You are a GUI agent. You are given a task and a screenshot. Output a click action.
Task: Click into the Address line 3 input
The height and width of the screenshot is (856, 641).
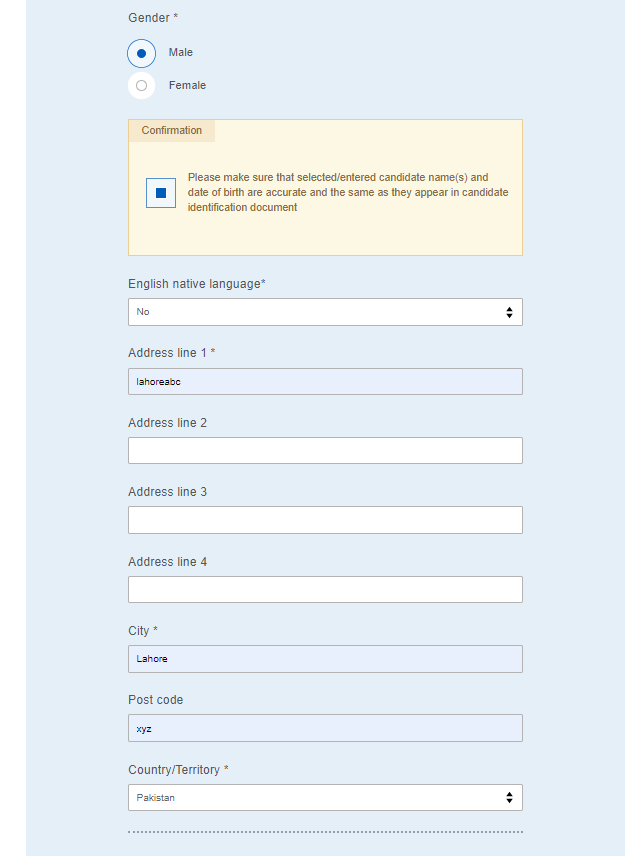pos(325,520)
